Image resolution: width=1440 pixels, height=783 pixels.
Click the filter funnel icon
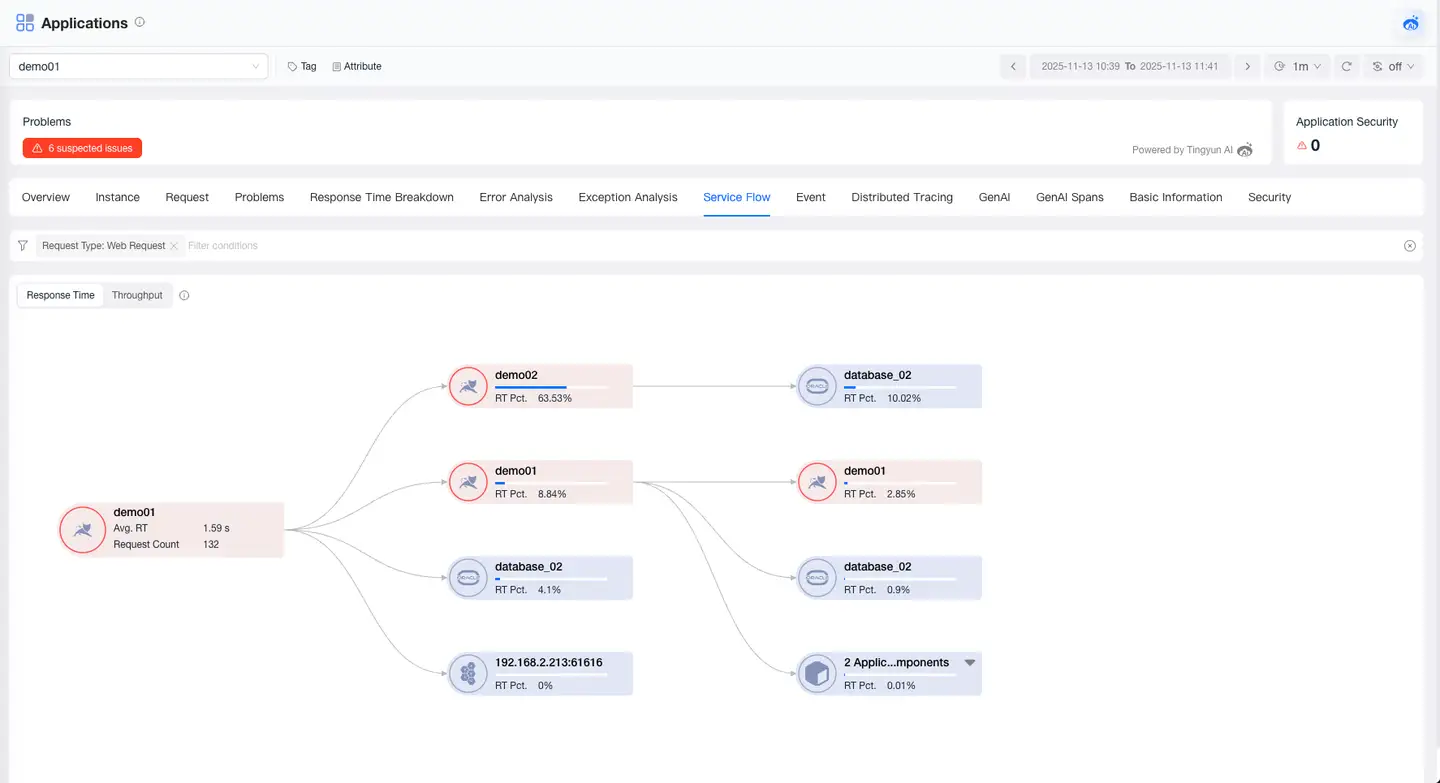pos(22,245)
